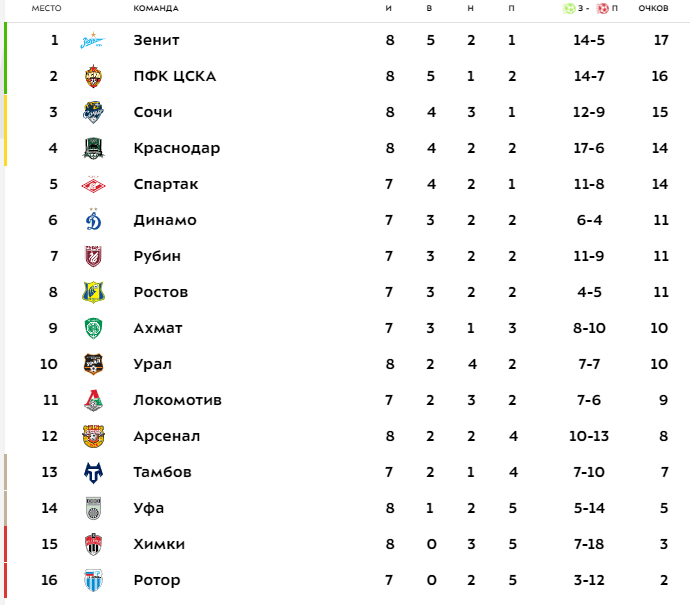Open the Рубин team page link
Image resolution: width=690 pixels, height=605 pixels.
157,257
